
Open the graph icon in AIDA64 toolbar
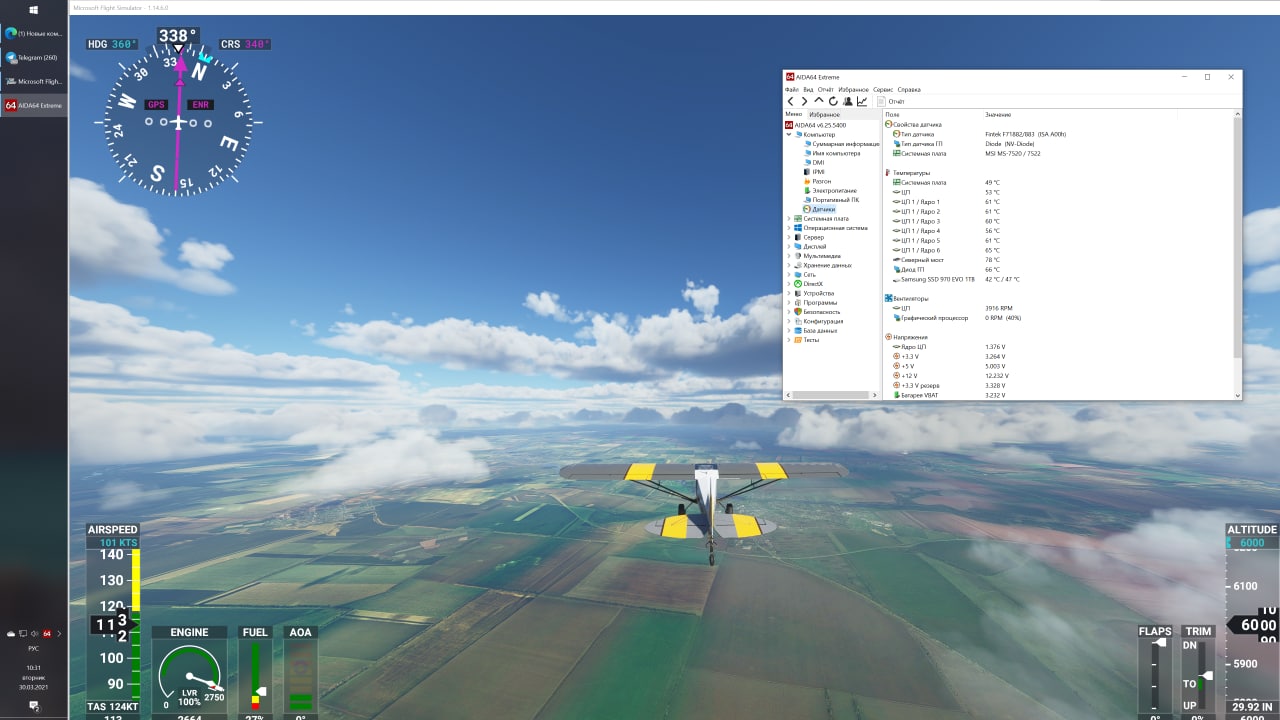click(x=862, y=101)
